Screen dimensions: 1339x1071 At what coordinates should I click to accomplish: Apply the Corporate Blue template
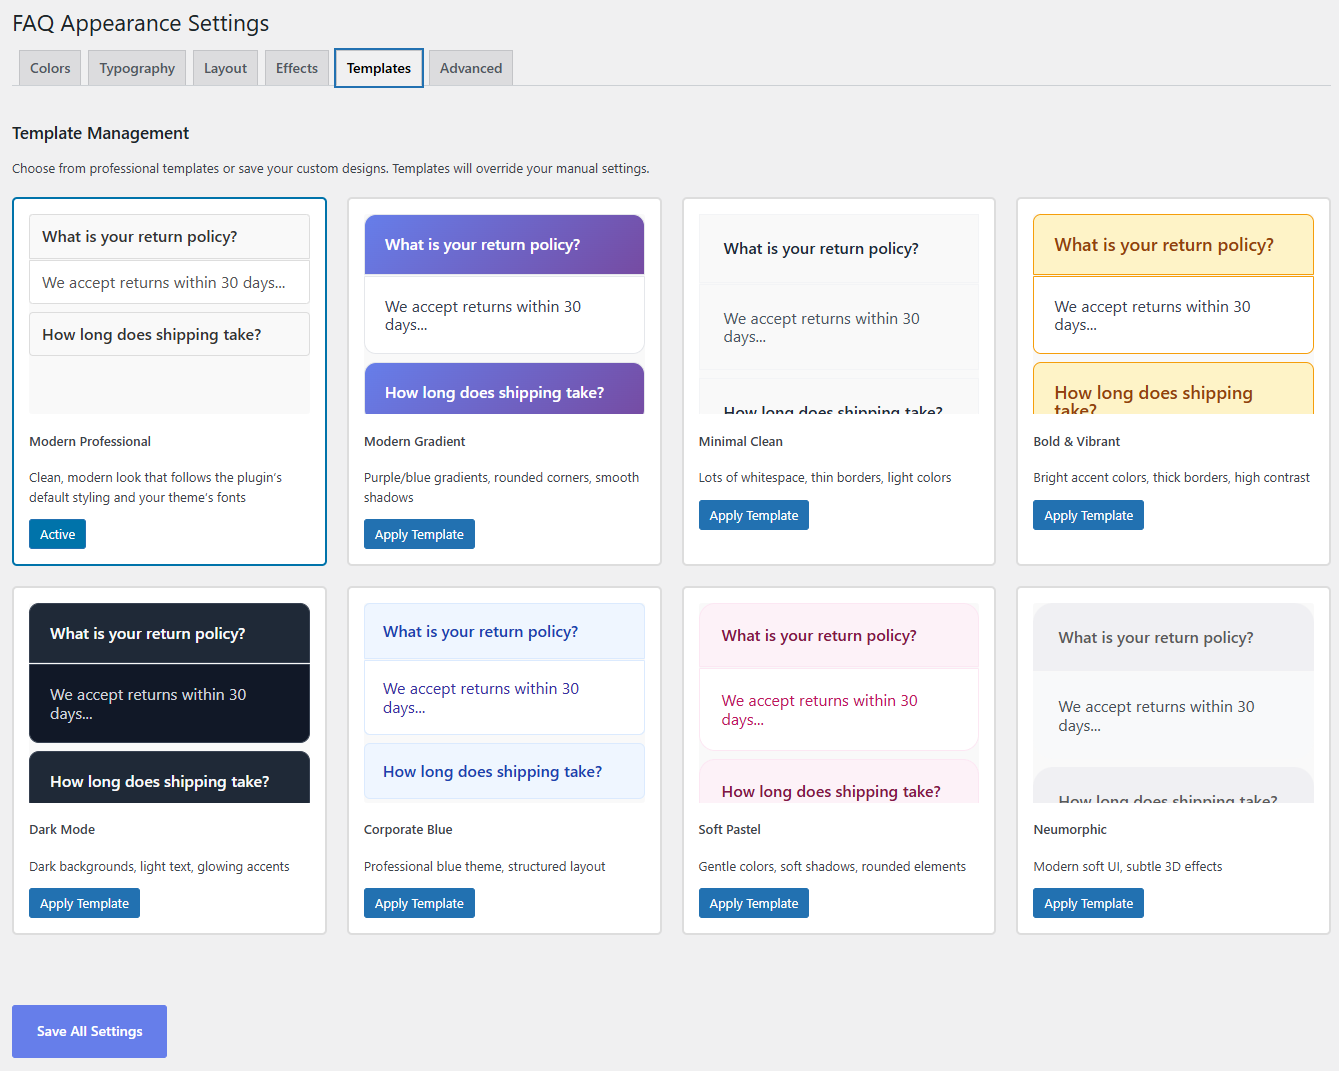pos(419,903)
